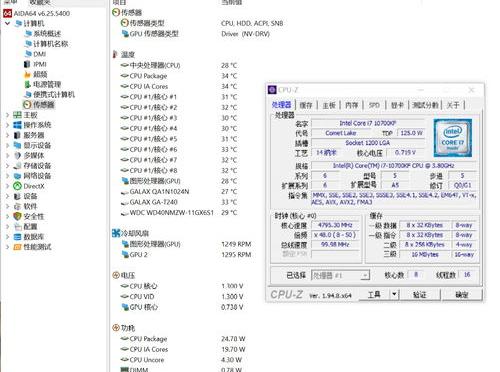Click the 软件 icon in the tree

[17, 206]
